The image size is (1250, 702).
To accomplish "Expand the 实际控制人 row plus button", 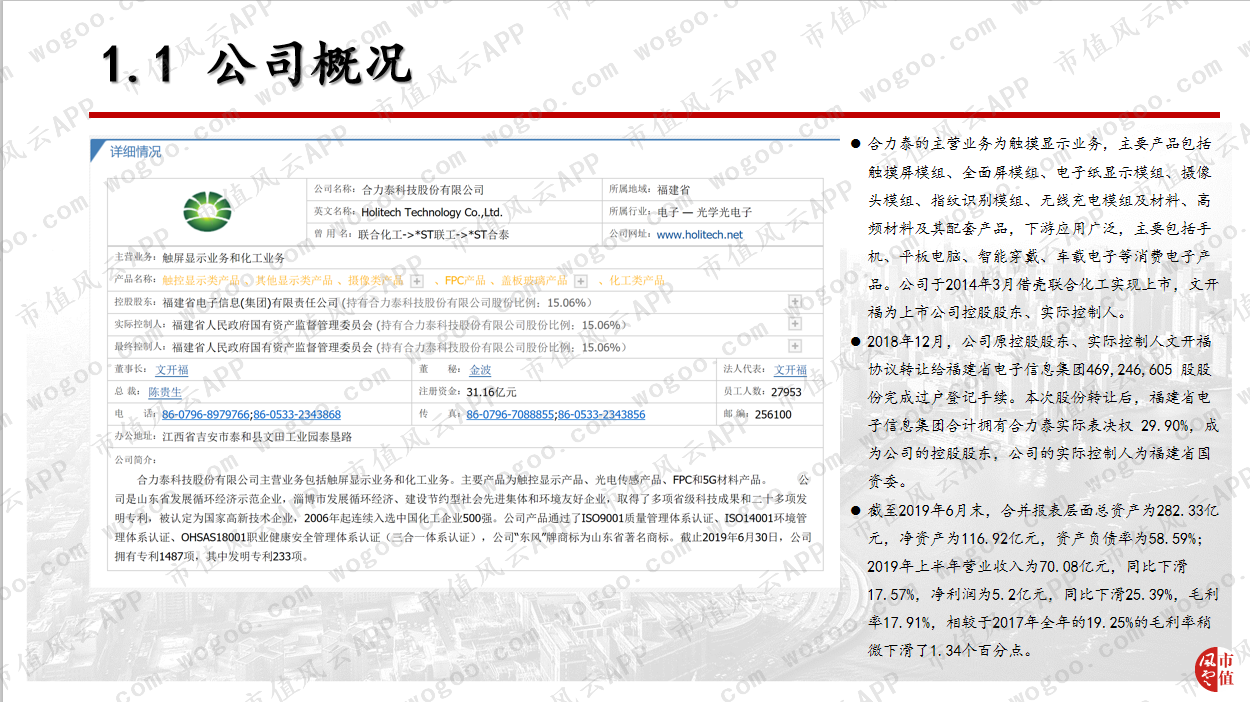I will [795, 324].
